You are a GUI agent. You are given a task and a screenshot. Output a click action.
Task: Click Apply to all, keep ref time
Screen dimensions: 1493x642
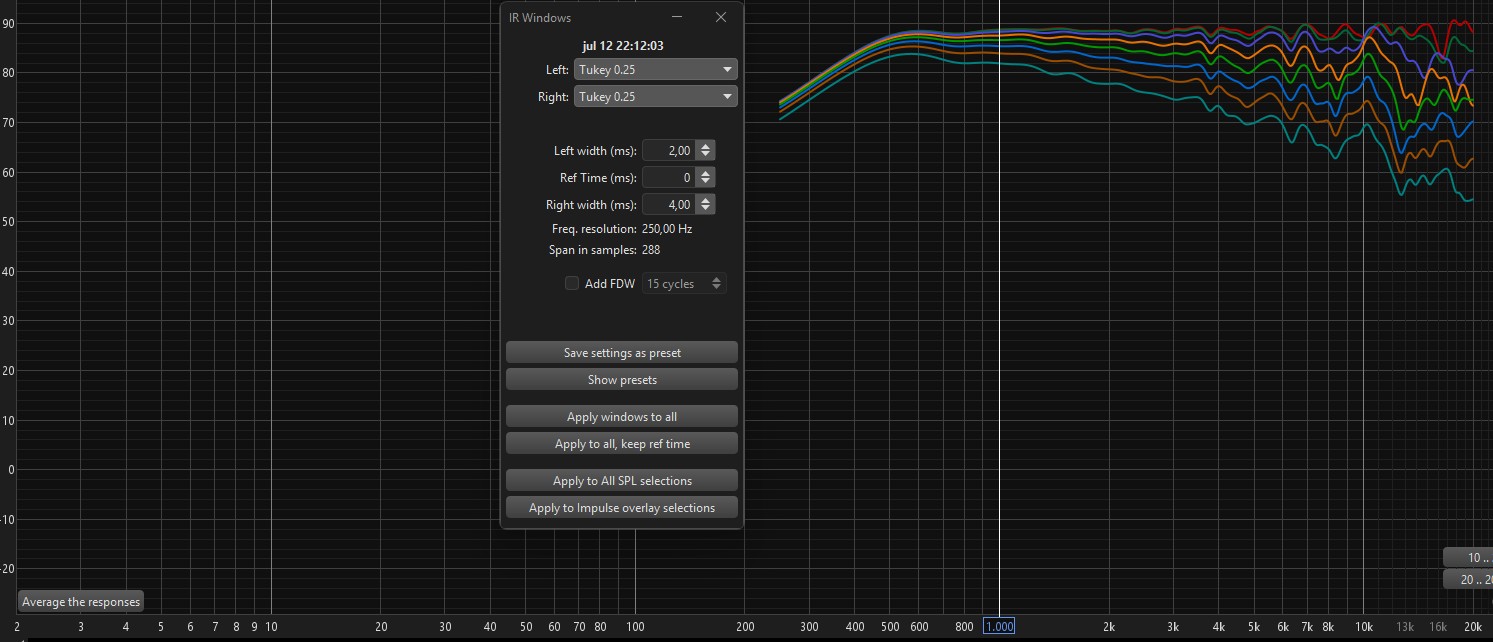(x=622, y=444)
